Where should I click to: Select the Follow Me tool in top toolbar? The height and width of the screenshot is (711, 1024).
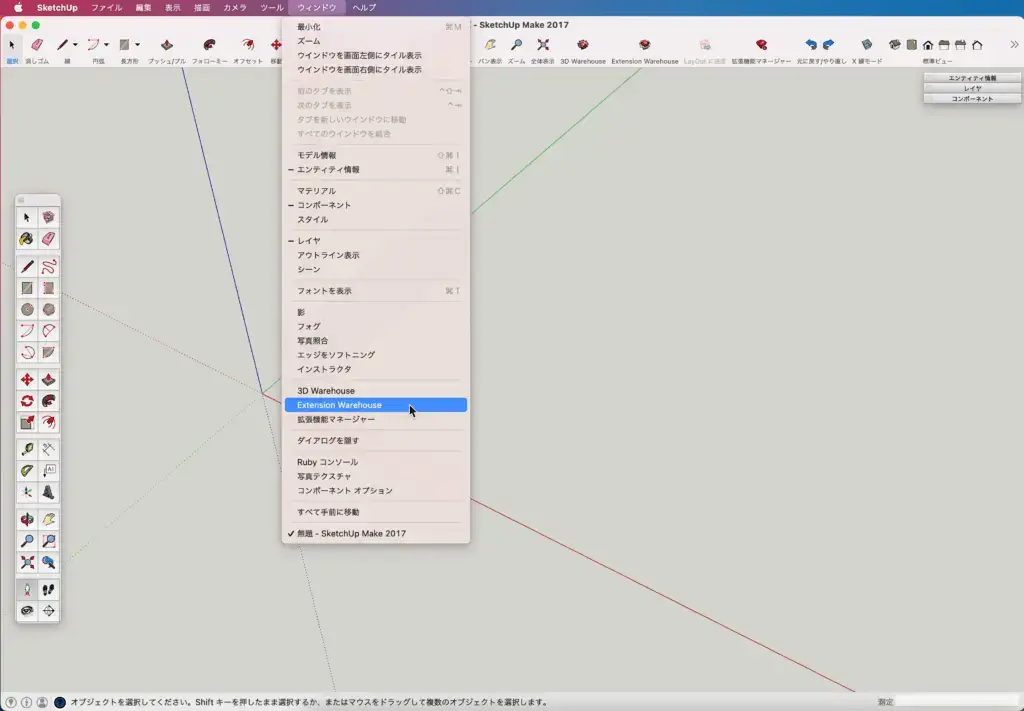pyautogui.click(x=210, y=45)
